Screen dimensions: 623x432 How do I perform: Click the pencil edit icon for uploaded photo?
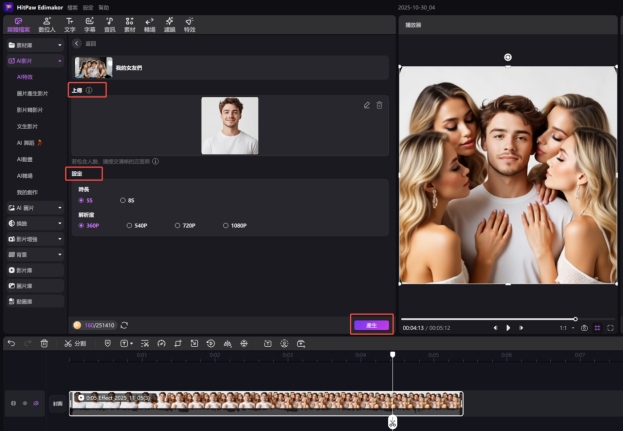pos(367,105)
